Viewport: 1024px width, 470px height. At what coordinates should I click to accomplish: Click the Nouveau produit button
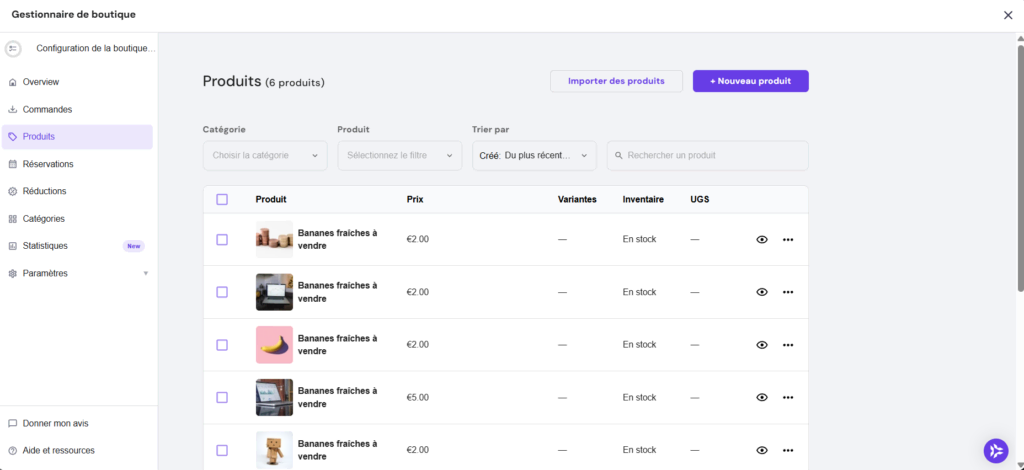click(750, 81)
